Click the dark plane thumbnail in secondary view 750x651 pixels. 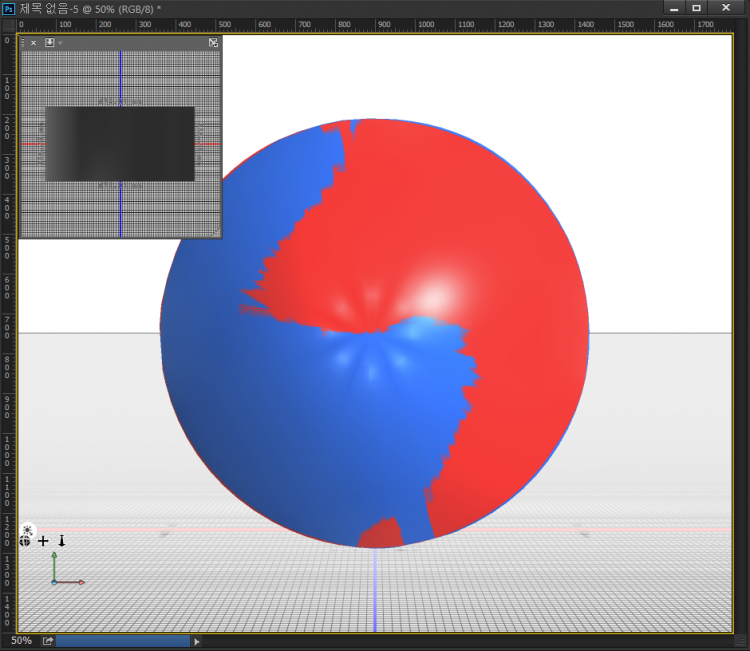tap(119, 144)
